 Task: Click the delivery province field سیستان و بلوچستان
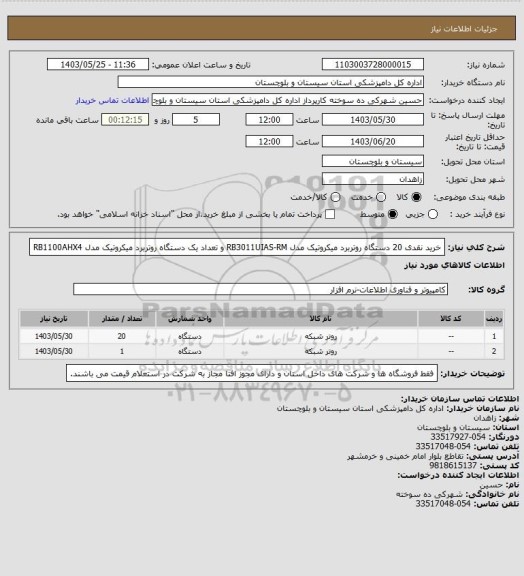pos(373,161)
